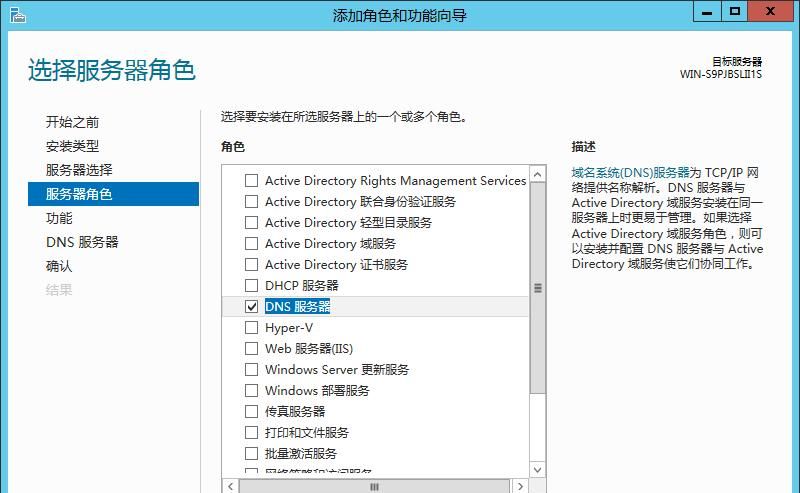The image size is (800, 493).
Task: Click the wizard icon in the title bar
Action: click(17, 15)
